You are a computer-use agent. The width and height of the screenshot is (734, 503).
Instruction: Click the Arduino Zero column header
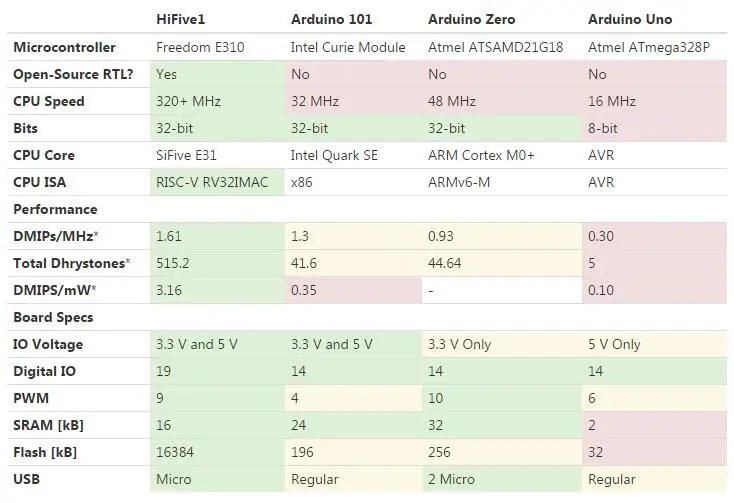[471, 19]
